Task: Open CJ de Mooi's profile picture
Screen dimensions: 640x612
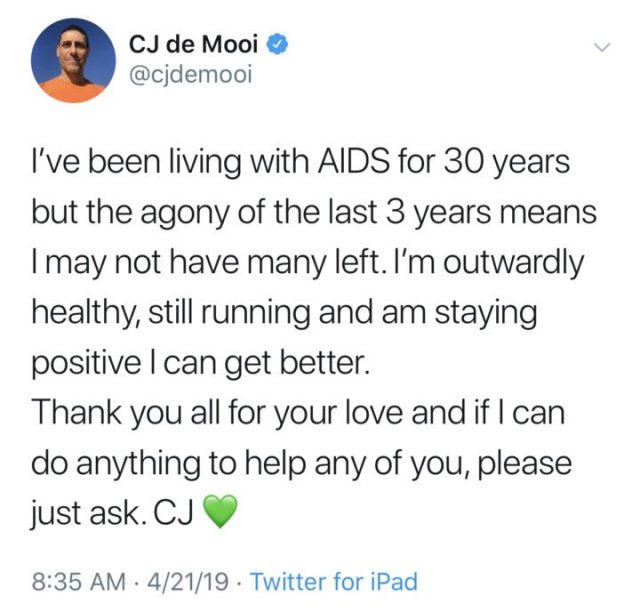Action: click(70, 60)
